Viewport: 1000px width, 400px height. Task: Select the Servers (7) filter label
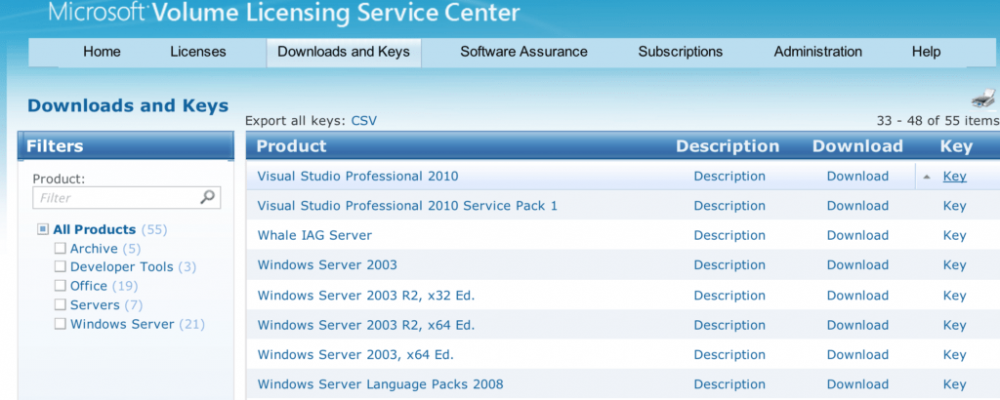point(107,304)
